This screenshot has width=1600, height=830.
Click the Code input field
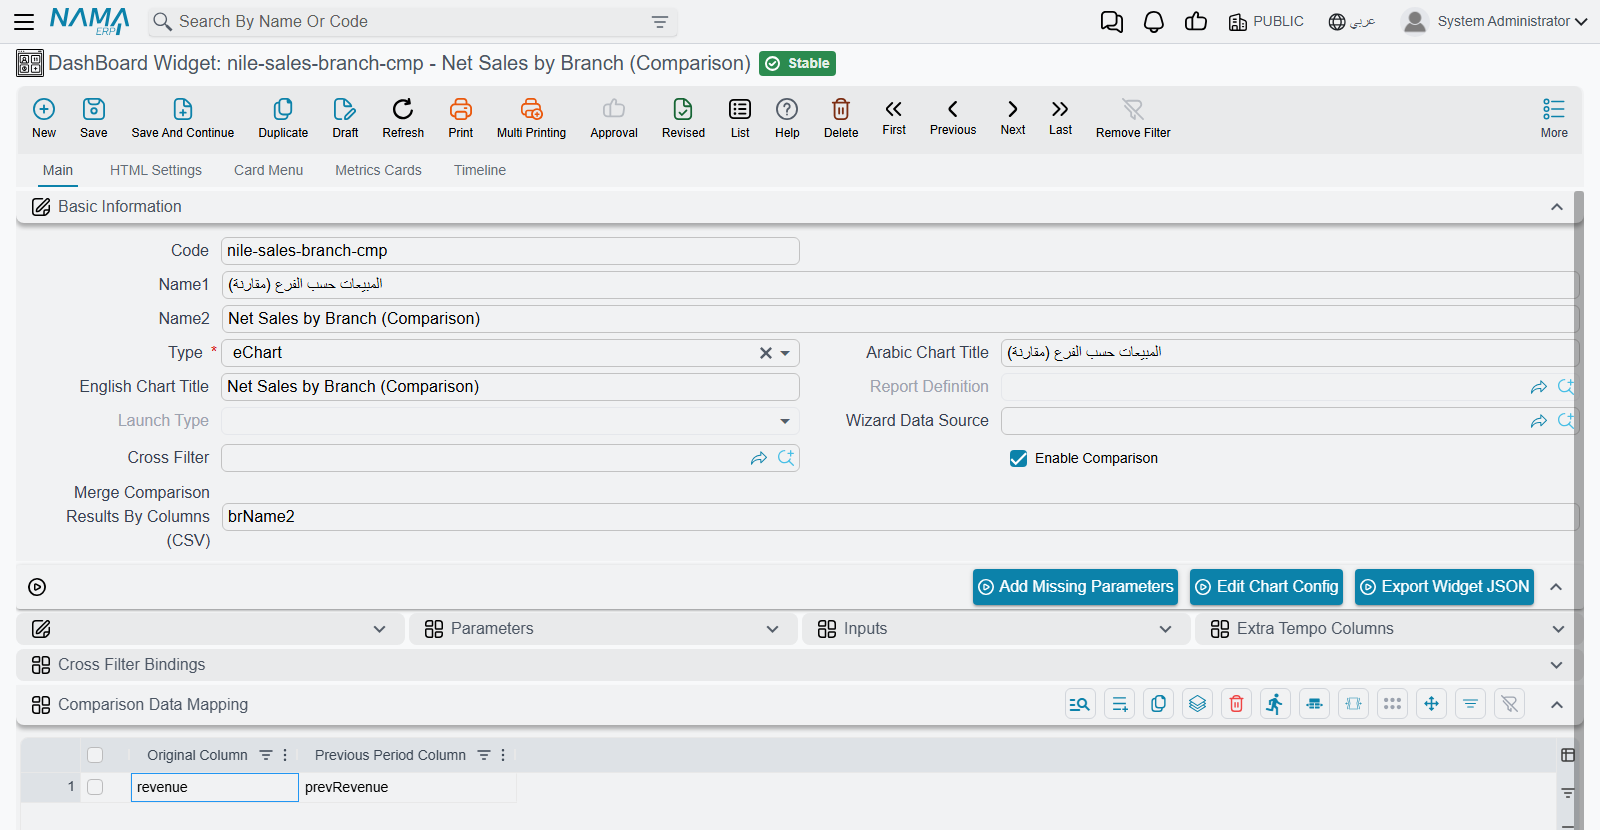510,251
